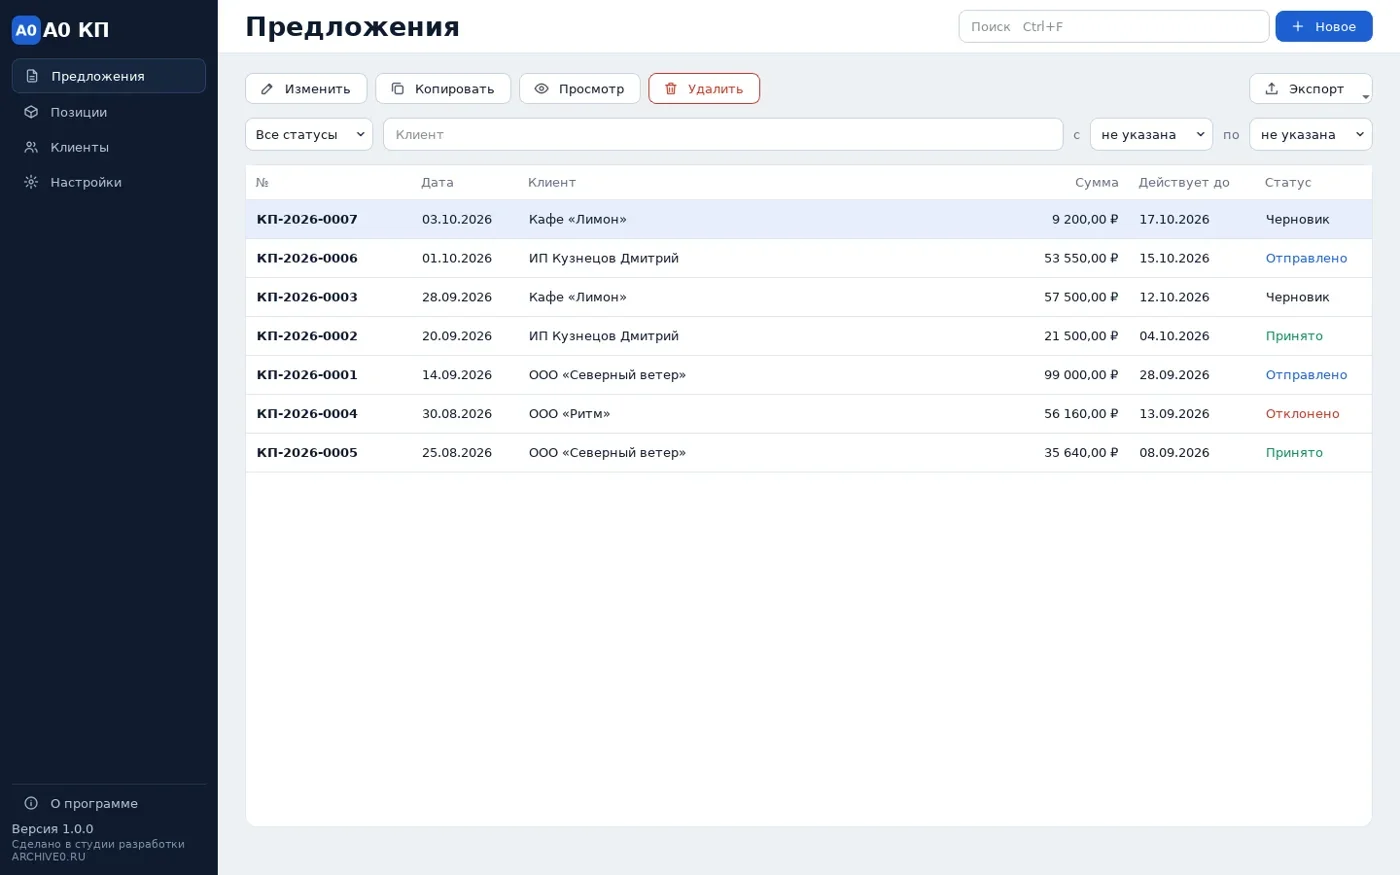Go to the Клиенты section
The width and height of the screenshot is (1400, 875).
coord(109,147)
